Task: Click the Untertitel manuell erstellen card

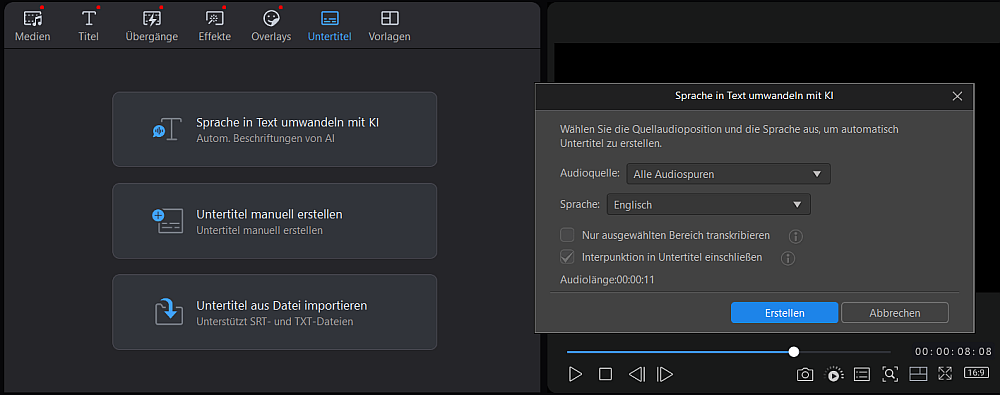Action: (x=274, y=221)
